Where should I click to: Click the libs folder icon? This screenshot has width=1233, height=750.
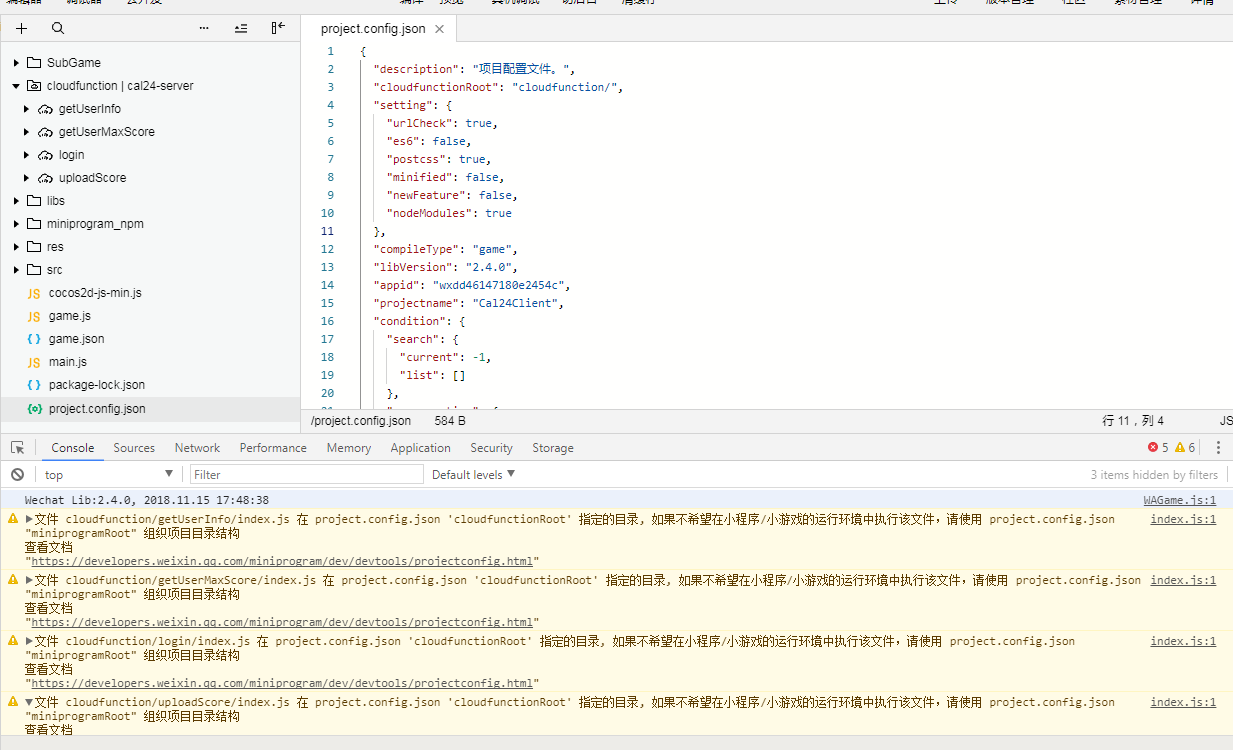tap(34, 201)
